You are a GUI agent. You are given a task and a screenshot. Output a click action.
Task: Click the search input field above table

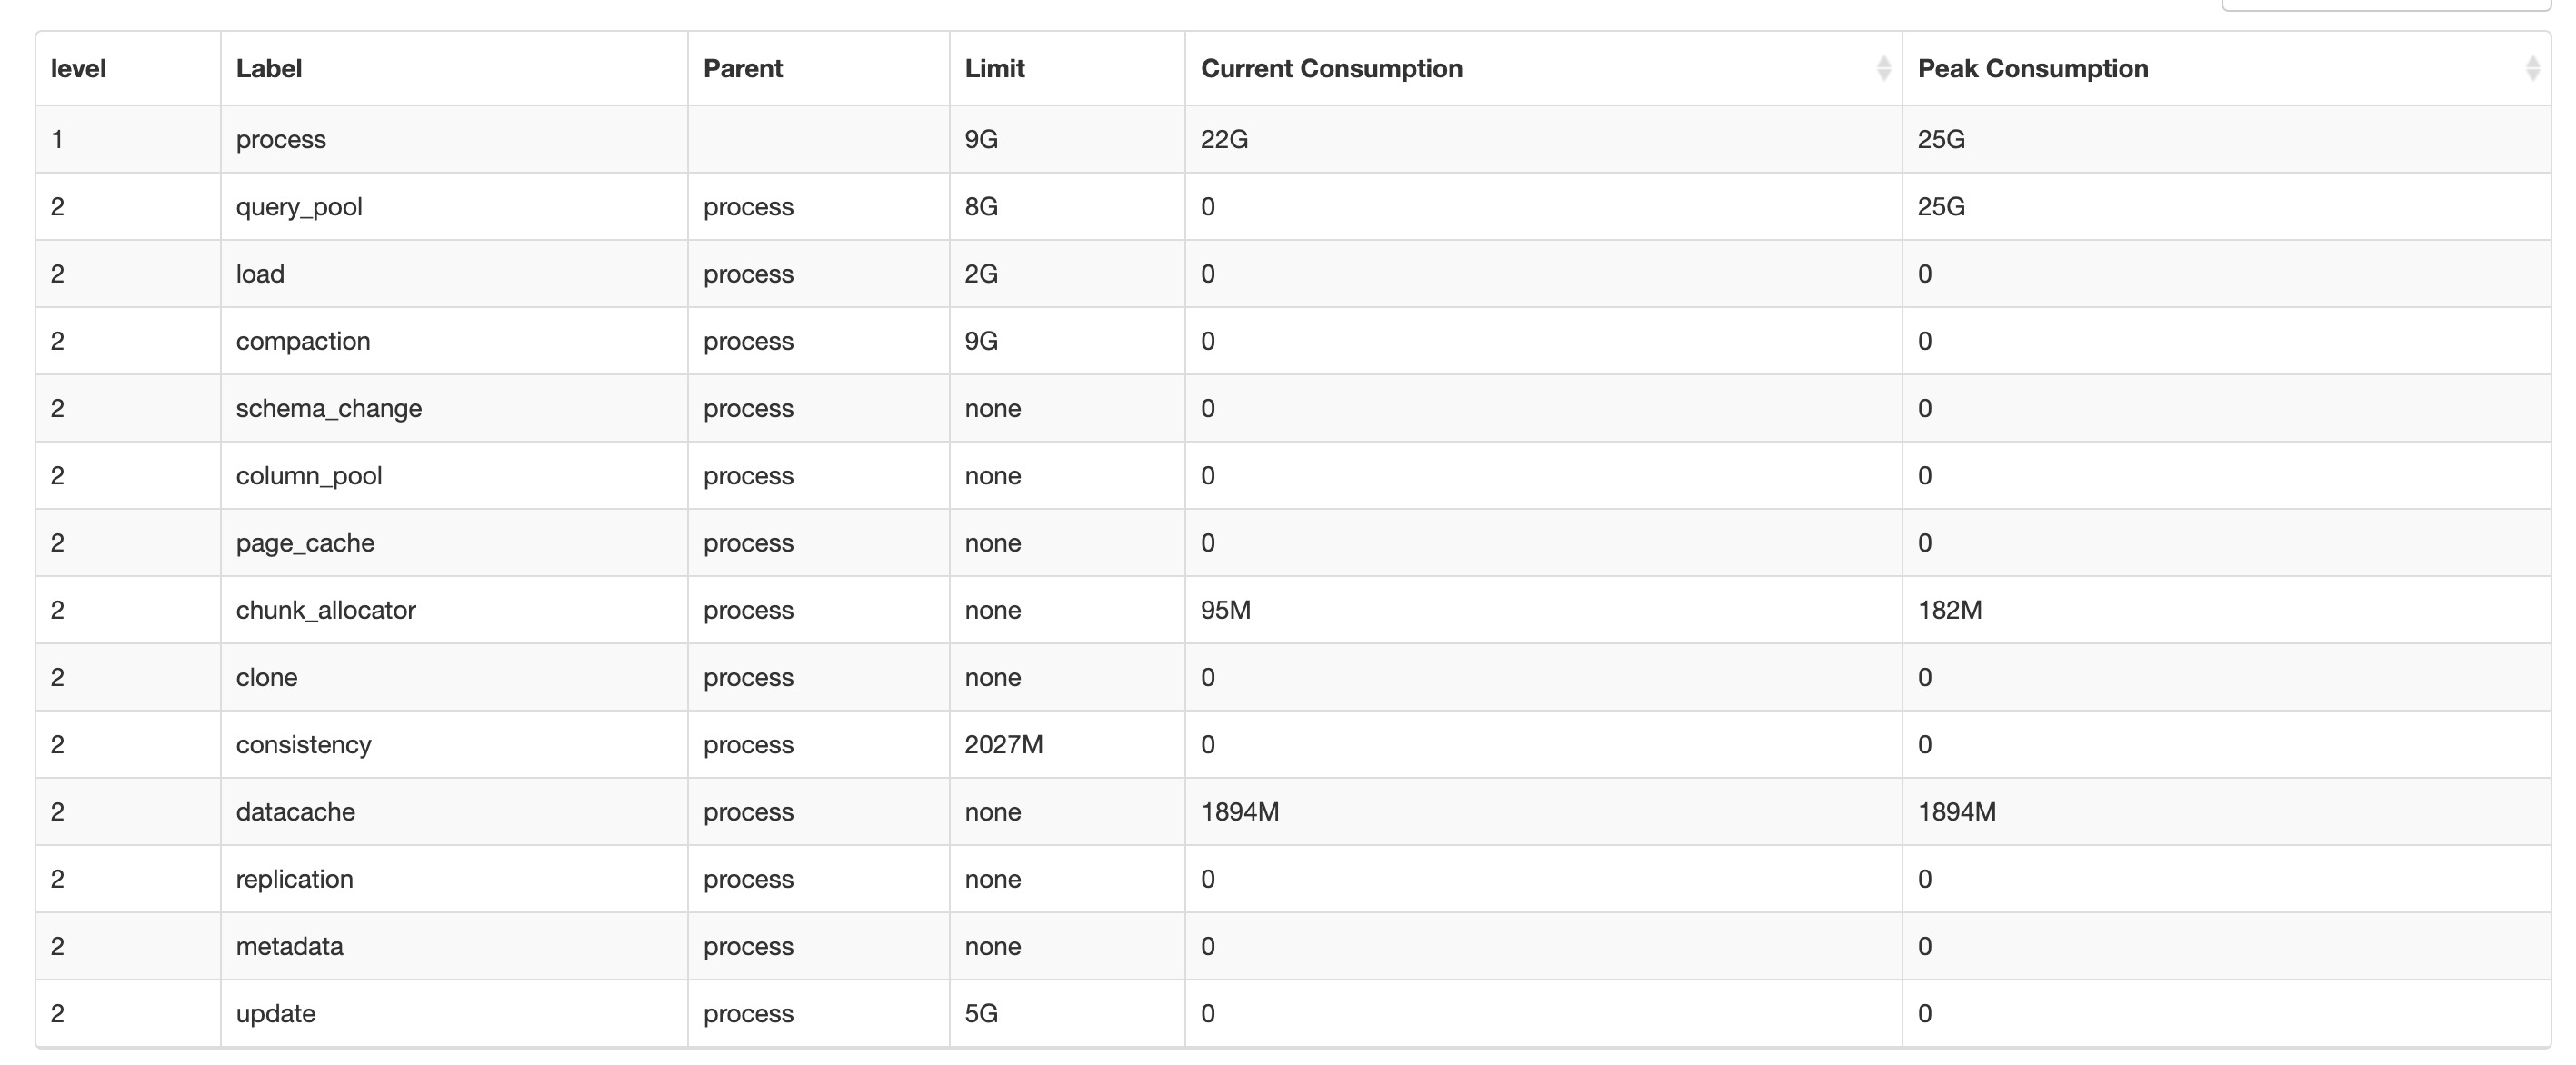coord(2385,4)
